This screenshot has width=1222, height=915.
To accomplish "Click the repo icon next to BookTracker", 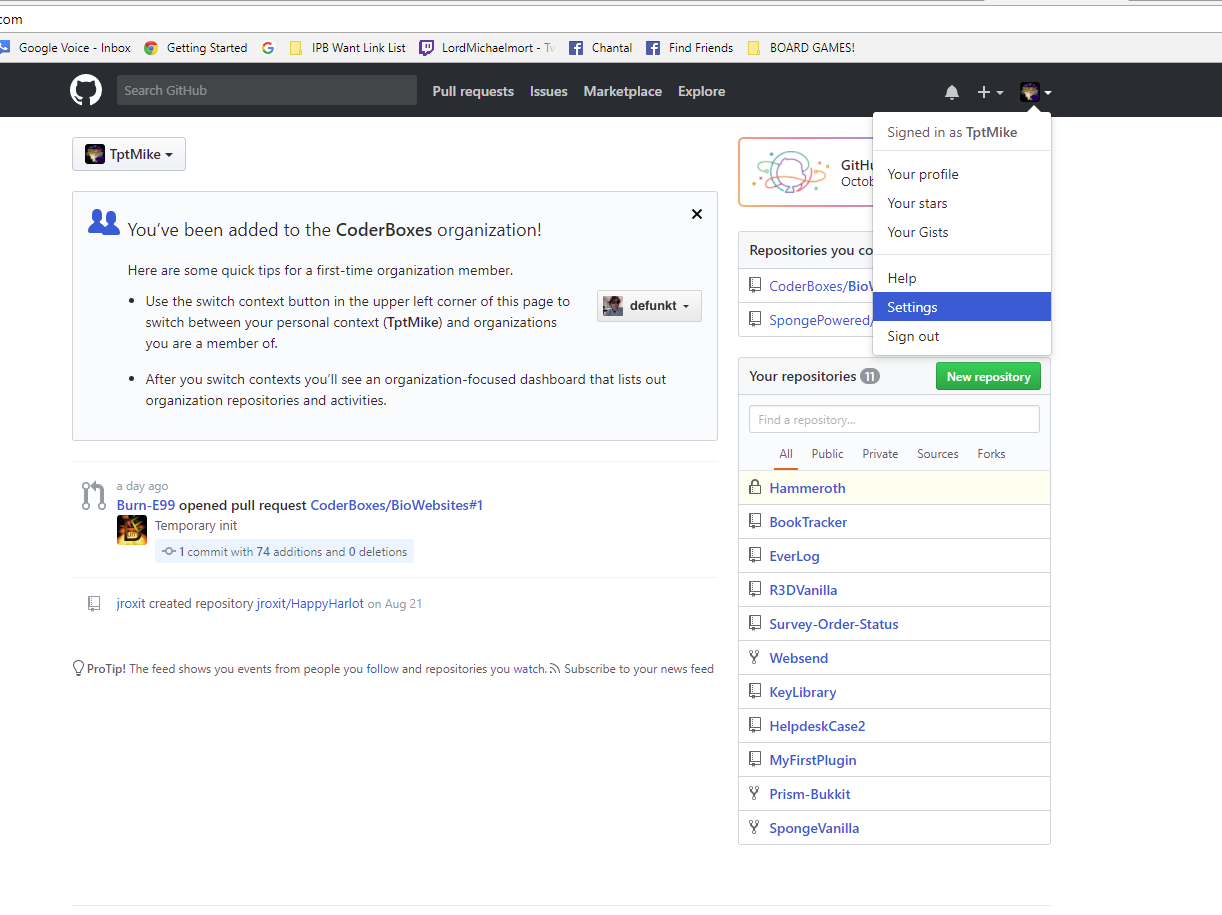I will click(x=755, y=522).
